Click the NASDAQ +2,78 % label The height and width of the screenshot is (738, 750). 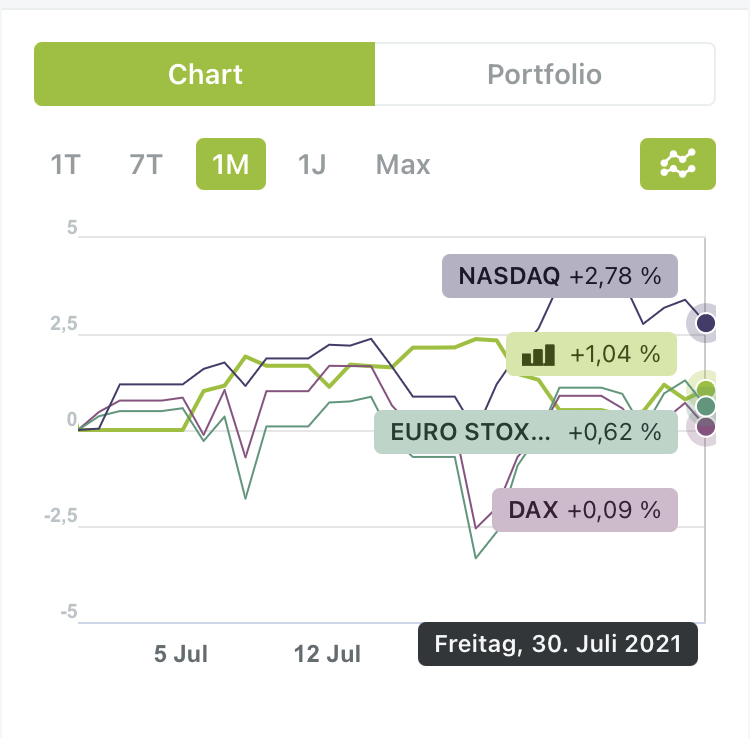pos(560,276)
